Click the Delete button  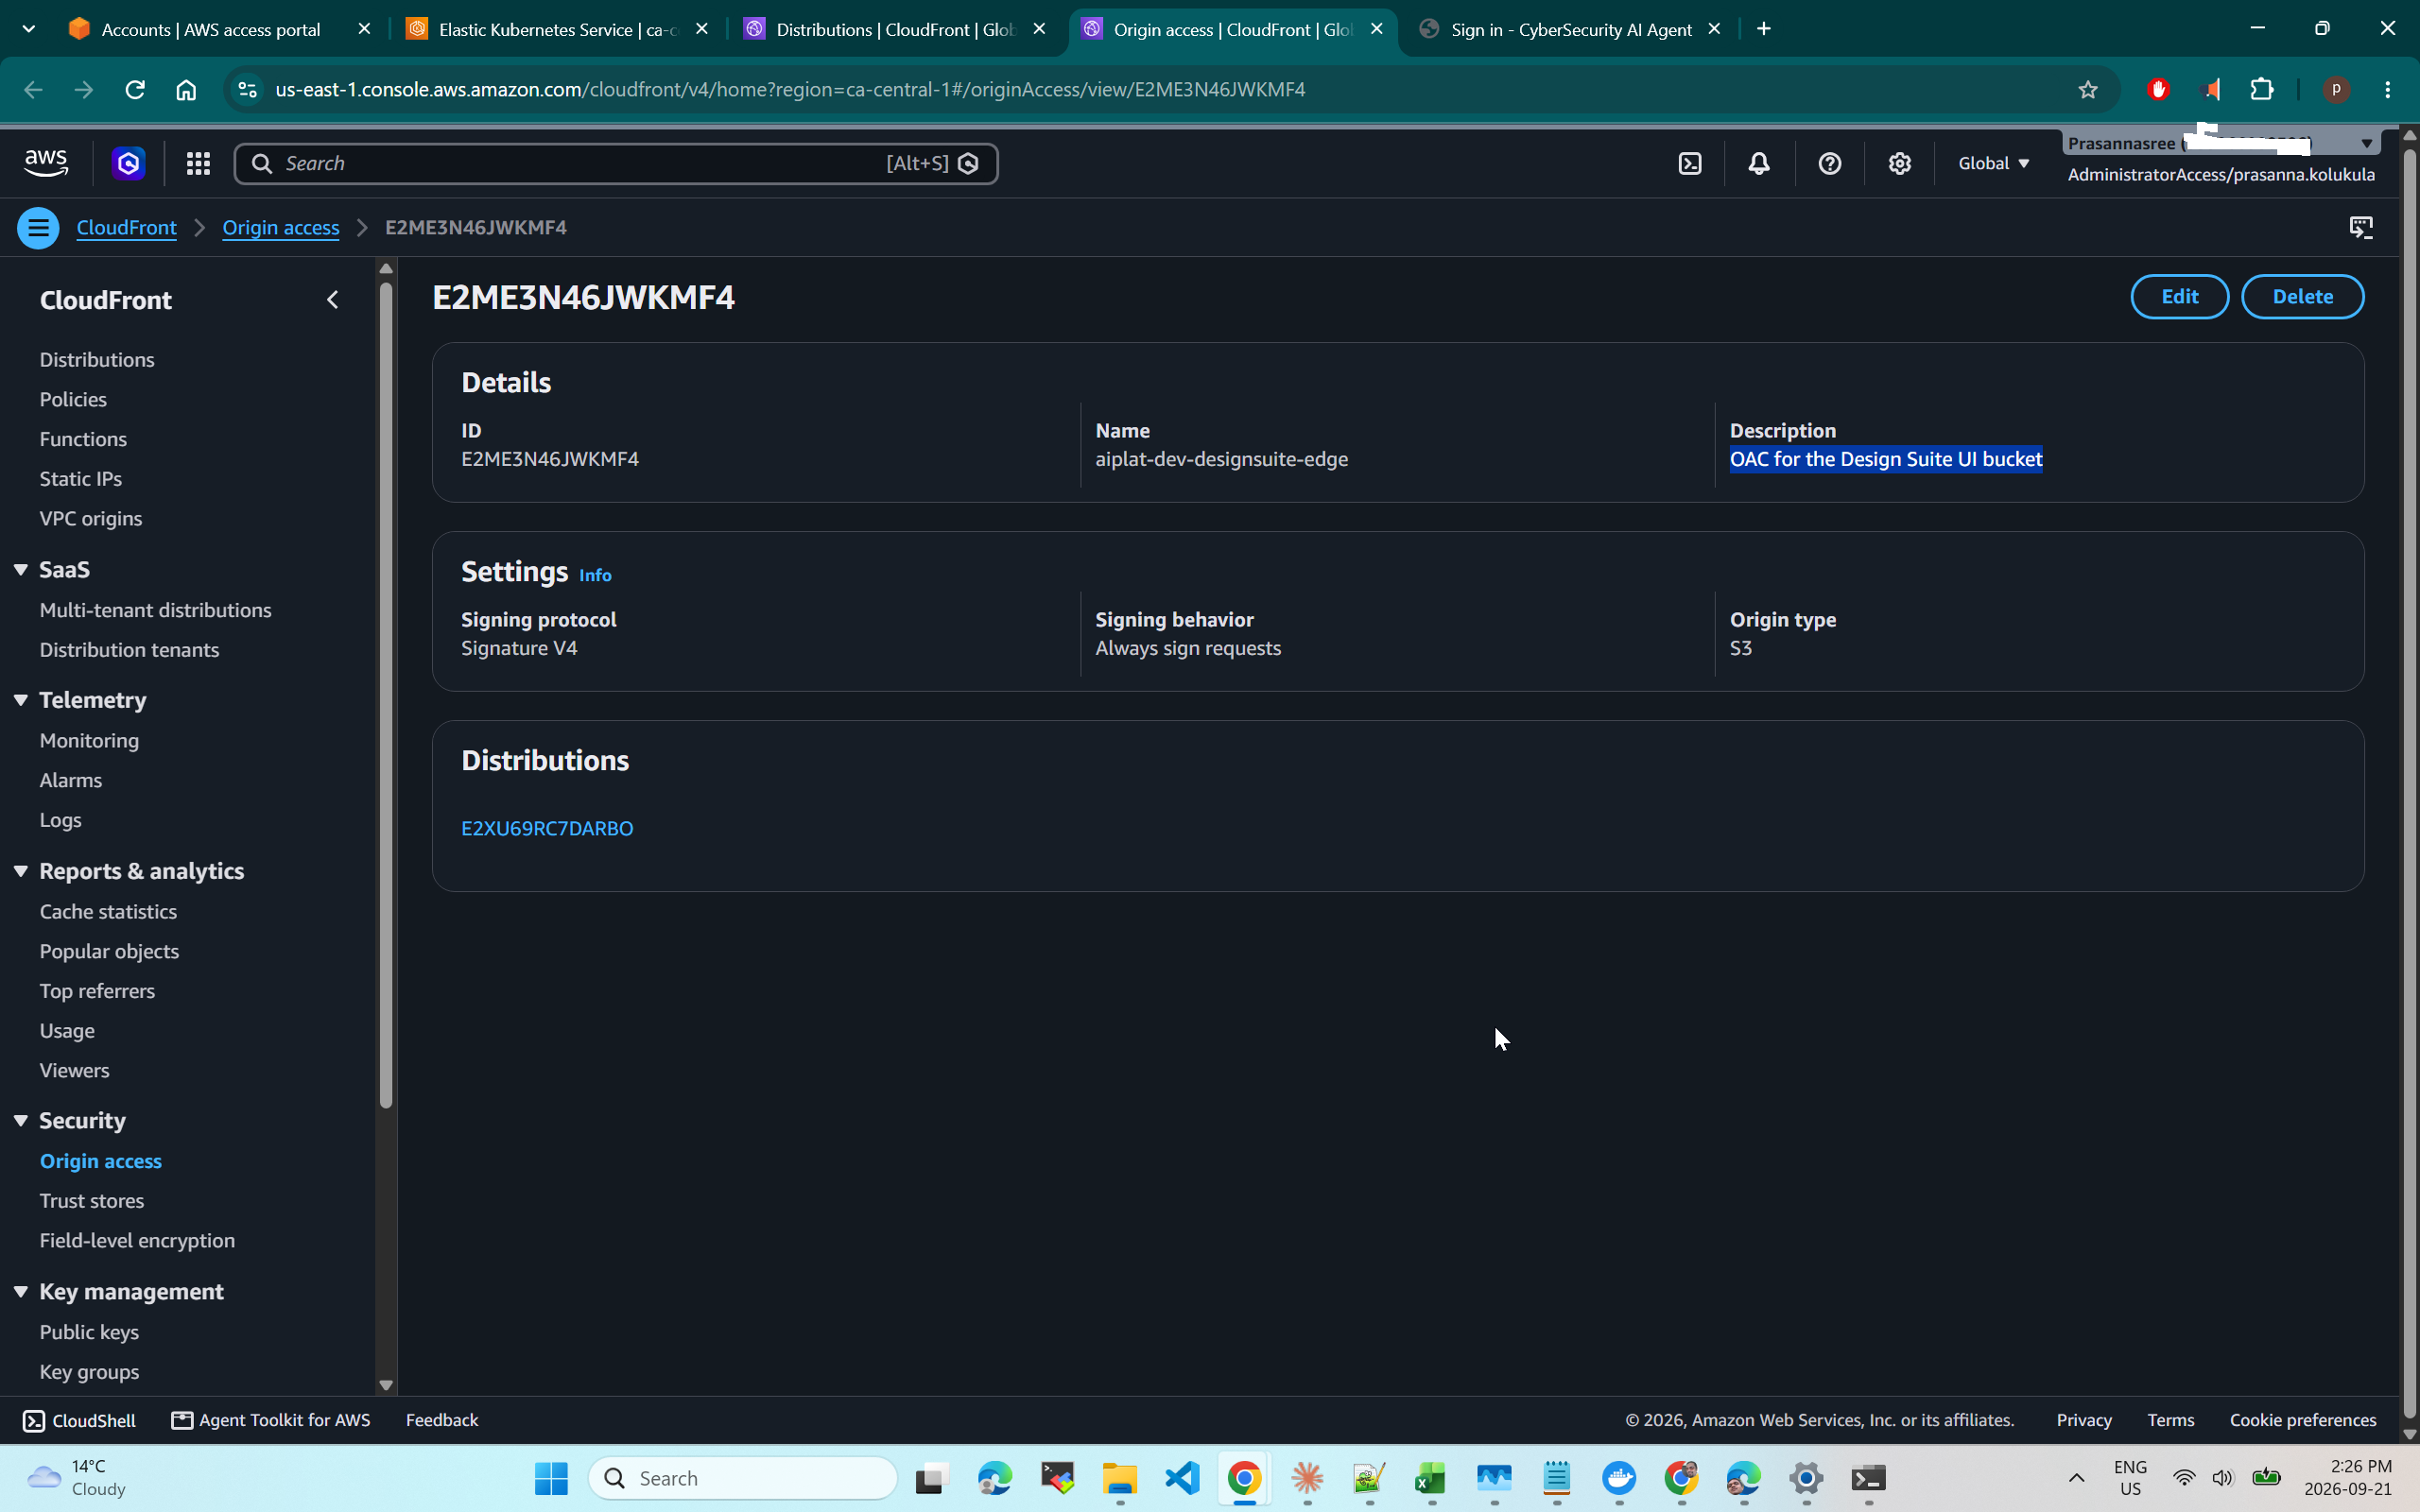pos(2302,297)
